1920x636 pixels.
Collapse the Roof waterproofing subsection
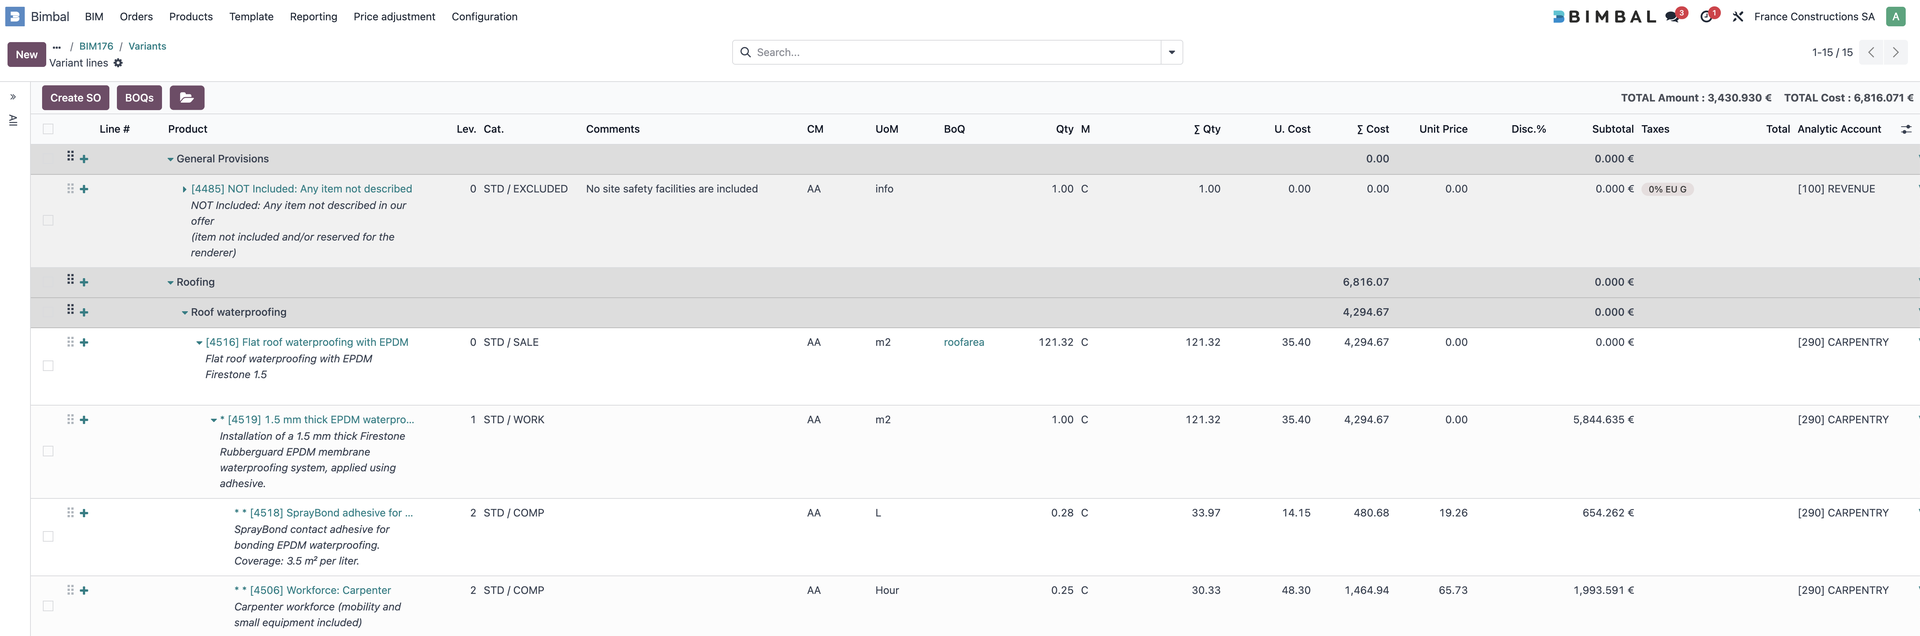(x=185, y=313)
